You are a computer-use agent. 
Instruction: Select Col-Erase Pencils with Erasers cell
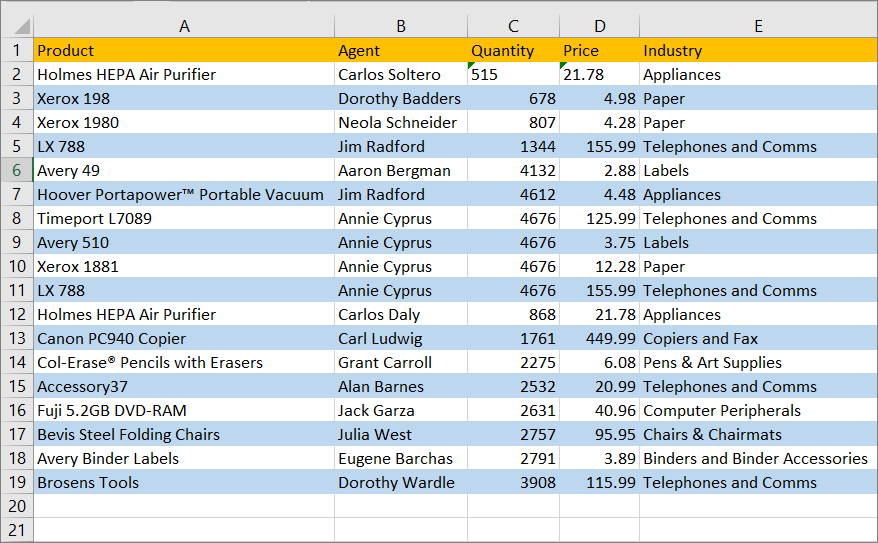[x=184, y=362]
